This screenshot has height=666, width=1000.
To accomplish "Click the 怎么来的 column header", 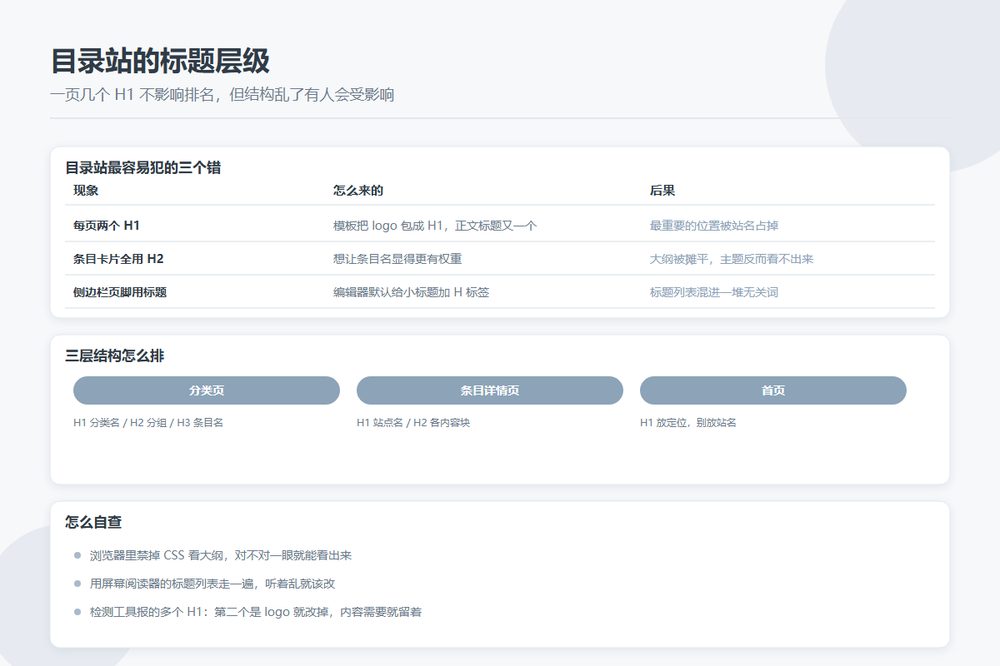I will (x=358, y=190).
